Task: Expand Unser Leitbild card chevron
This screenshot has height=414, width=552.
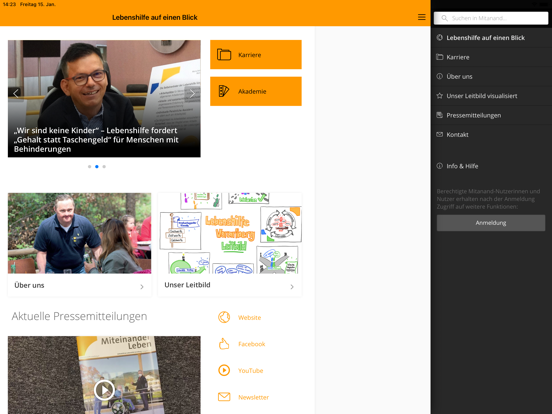Action: 292,287
